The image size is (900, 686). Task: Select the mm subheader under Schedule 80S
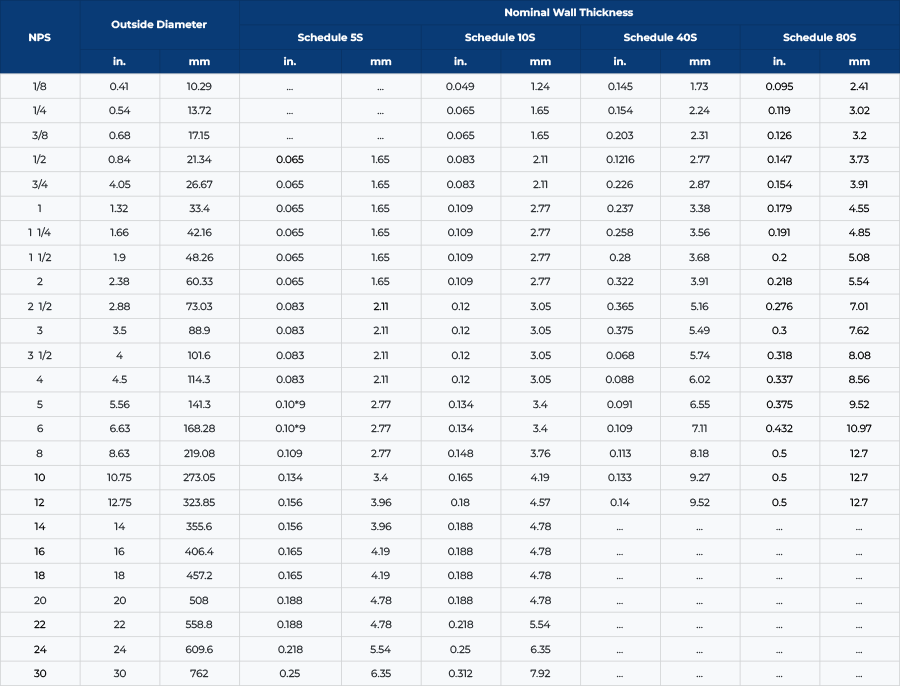[859, 61]
